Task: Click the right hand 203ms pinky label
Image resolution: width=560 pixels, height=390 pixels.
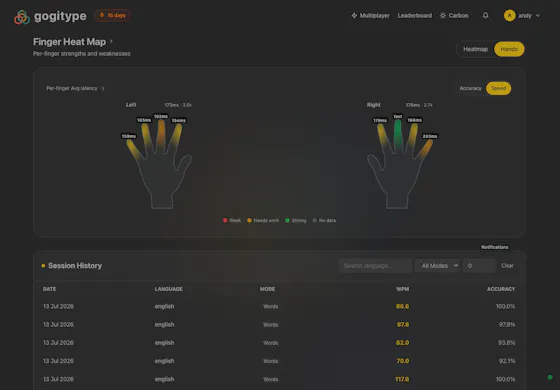Action: pyautogui.click(x=430, y=136)
